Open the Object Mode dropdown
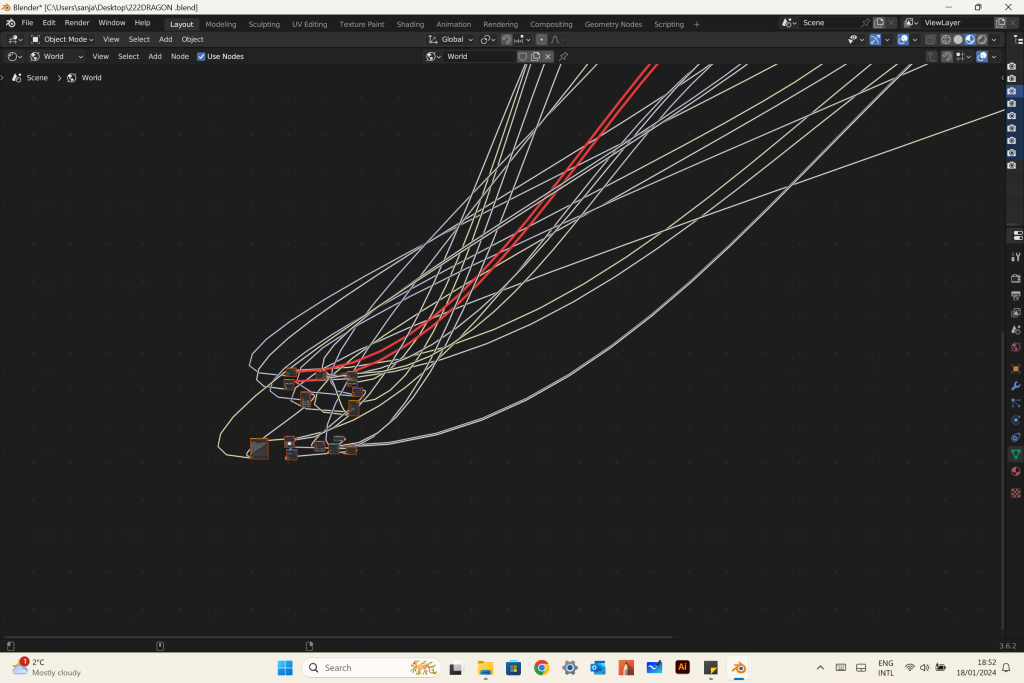Image resolution: width=1024 pixels, height=683 pixels. coord(63,40)
